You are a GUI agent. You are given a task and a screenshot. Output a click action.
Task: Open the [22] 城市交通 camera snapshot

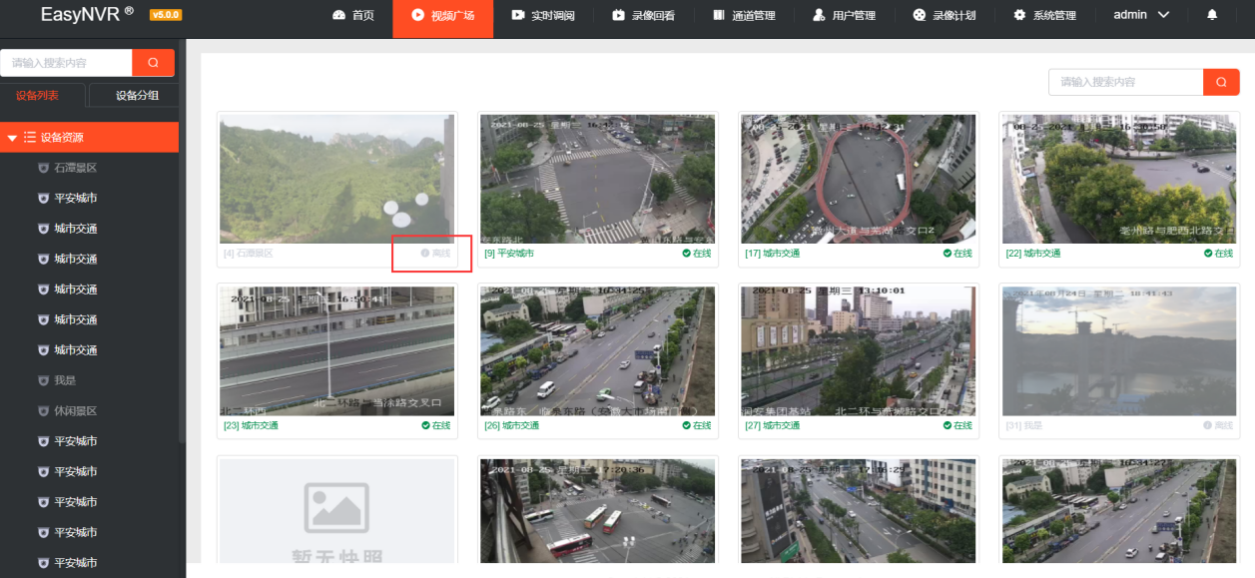1119,179
